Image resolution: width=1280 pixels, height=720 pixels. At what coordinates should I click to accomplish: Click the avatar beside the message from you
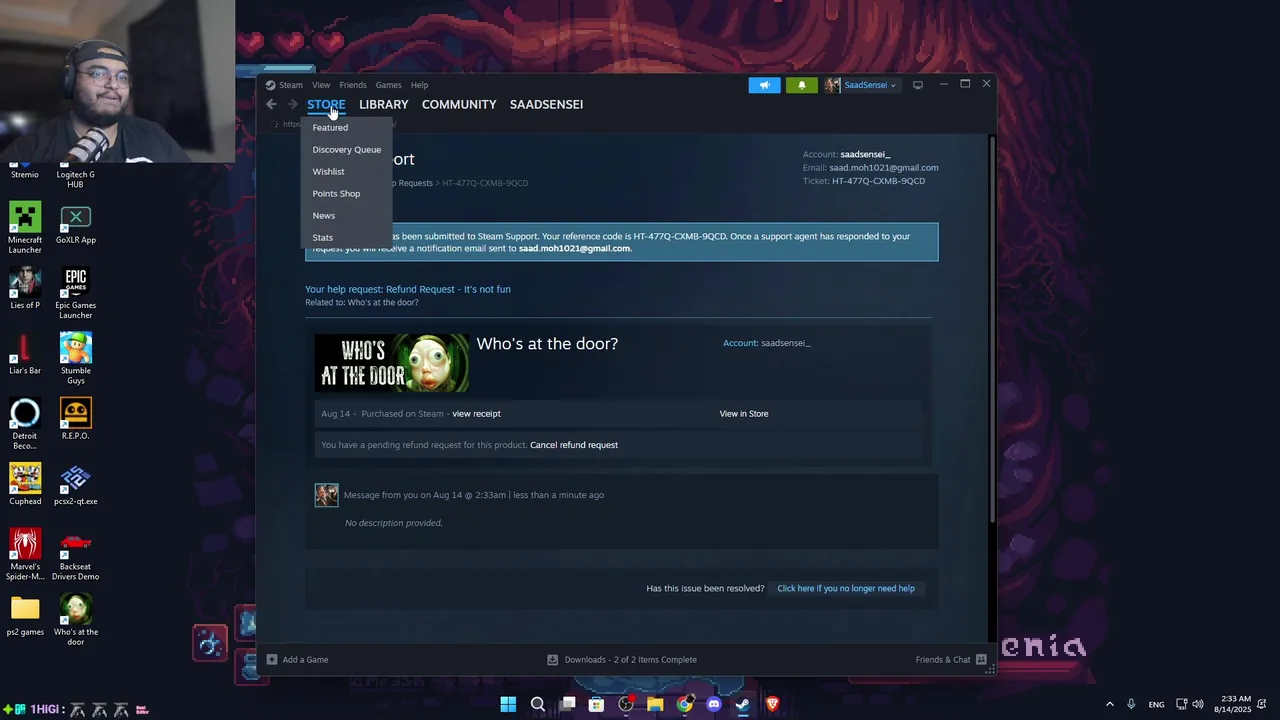(x=327, y=495)
